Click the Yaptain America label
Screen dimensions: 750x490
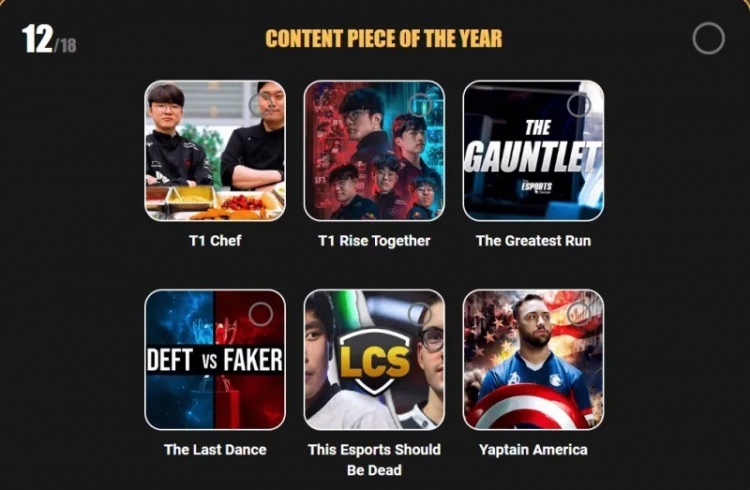533,450
